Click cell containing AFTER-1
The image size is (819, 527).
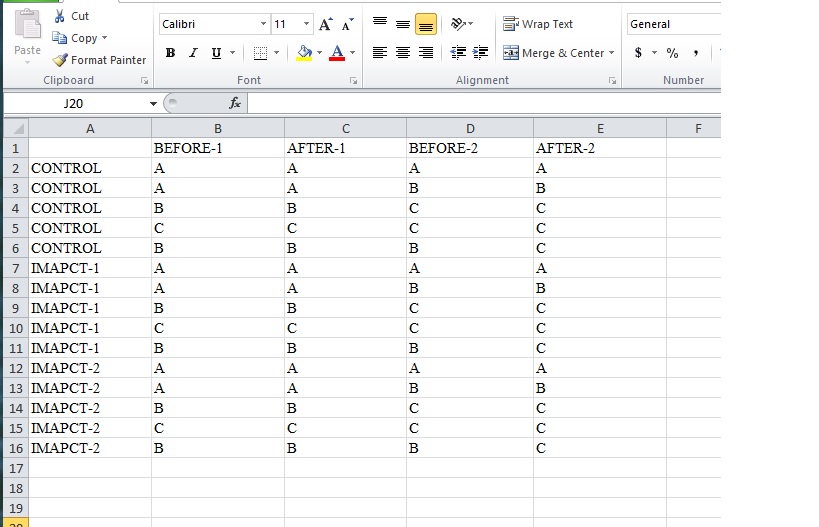pyautogui.click(x=345, y=148)
